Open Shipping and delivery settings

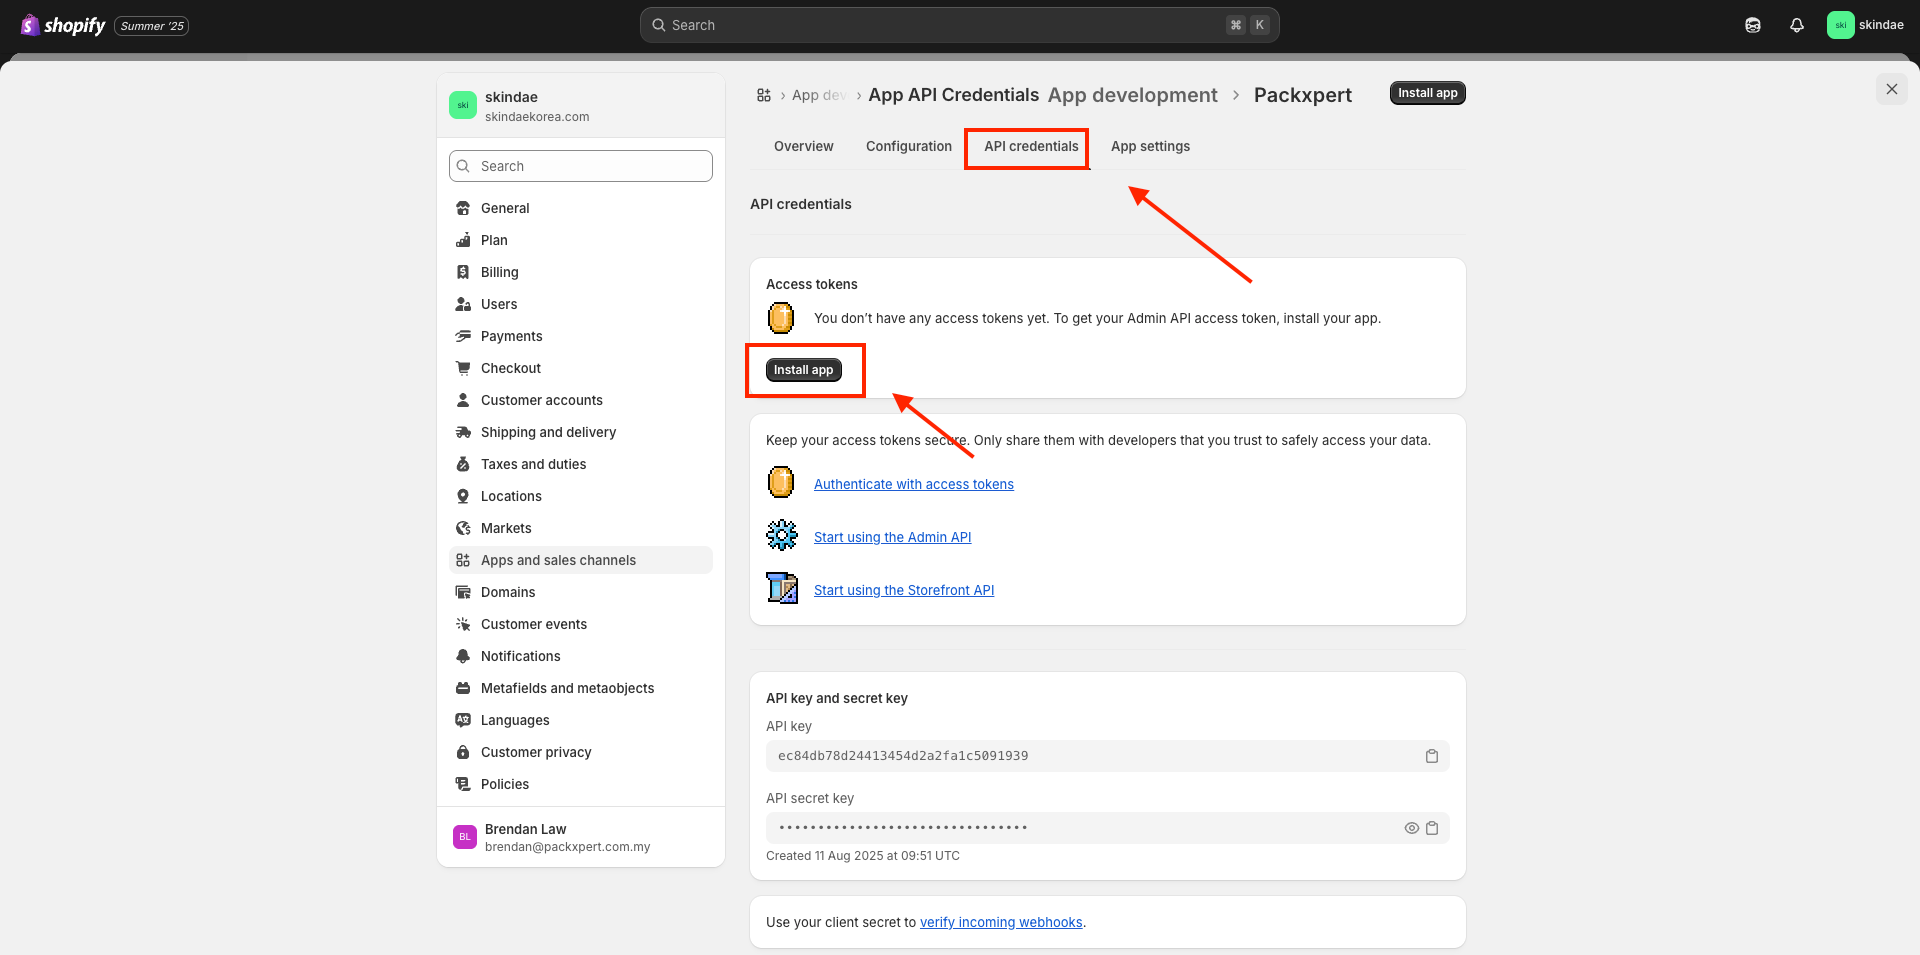point(581,432)
